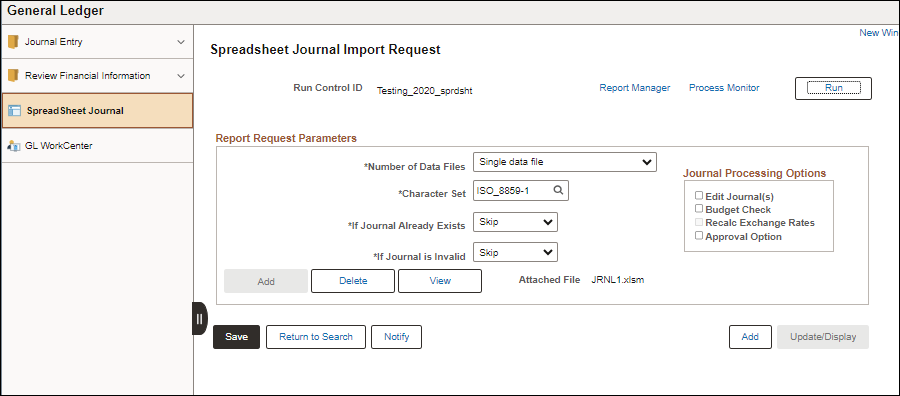900x396 pixels.
Task: Open GL WorkCenter from the sidebar
Action: point(97,146)
